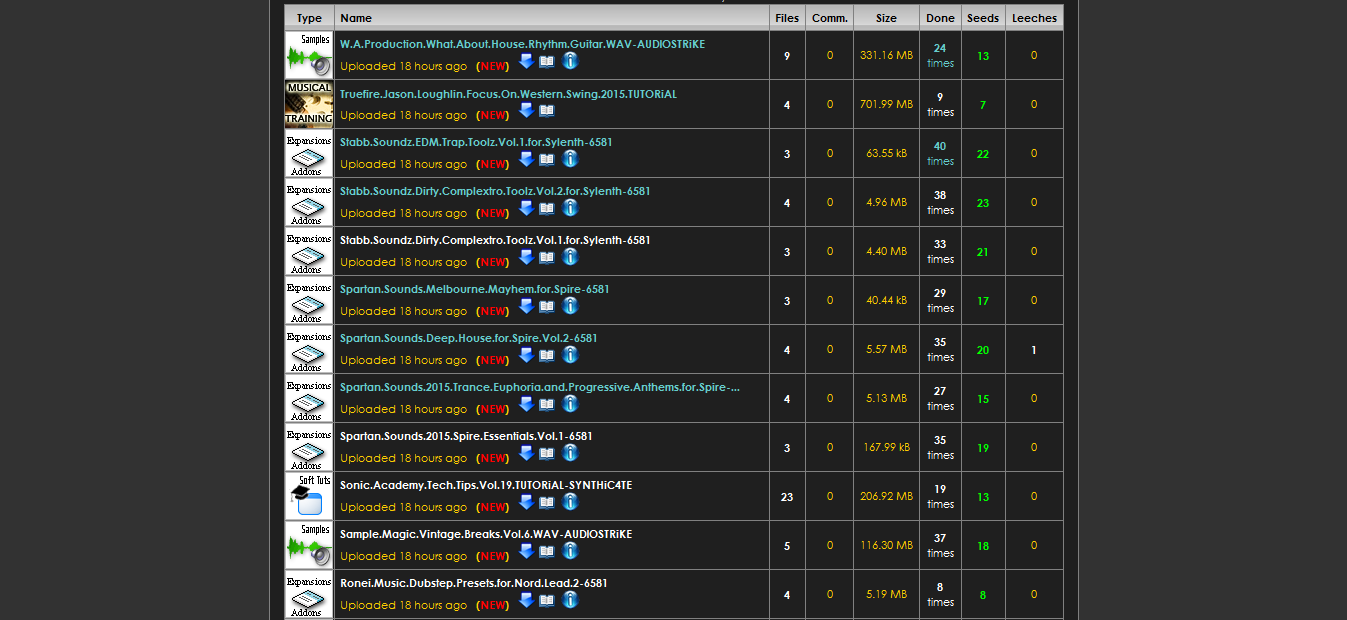
Task: Open Spartan.Sounds.2015.Spire.Essentials.Vol.1 link
Action: pyautogui.click(x=466, y=437)
